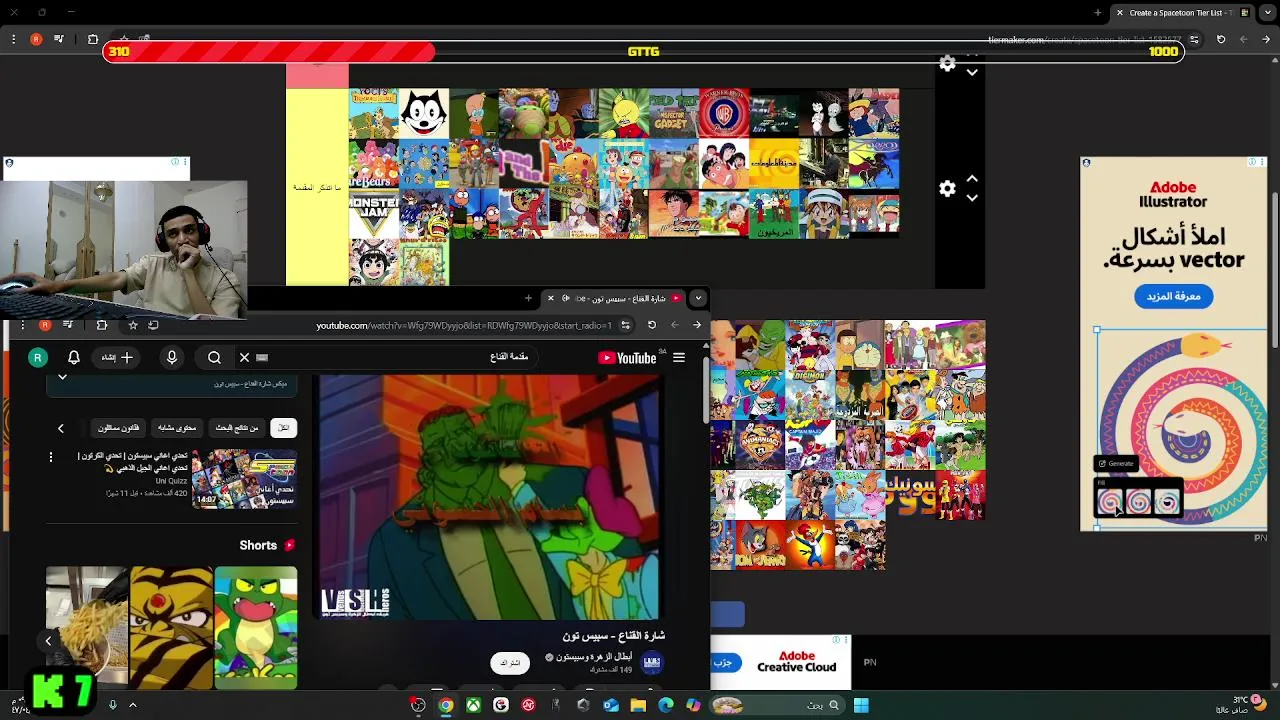Open new tab in YouTube window

528,298
